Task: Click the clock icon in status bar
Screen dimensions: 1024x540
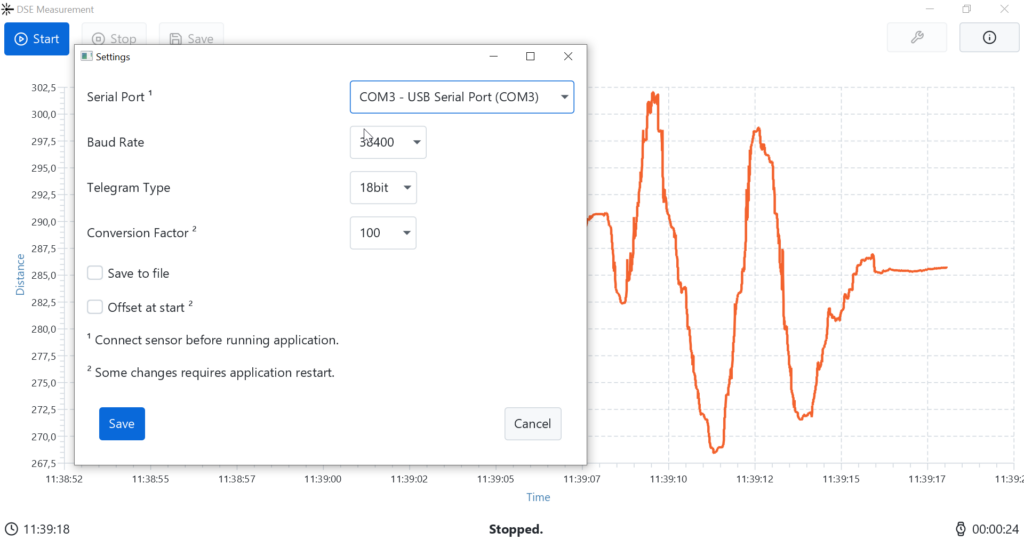Action: 11,528
